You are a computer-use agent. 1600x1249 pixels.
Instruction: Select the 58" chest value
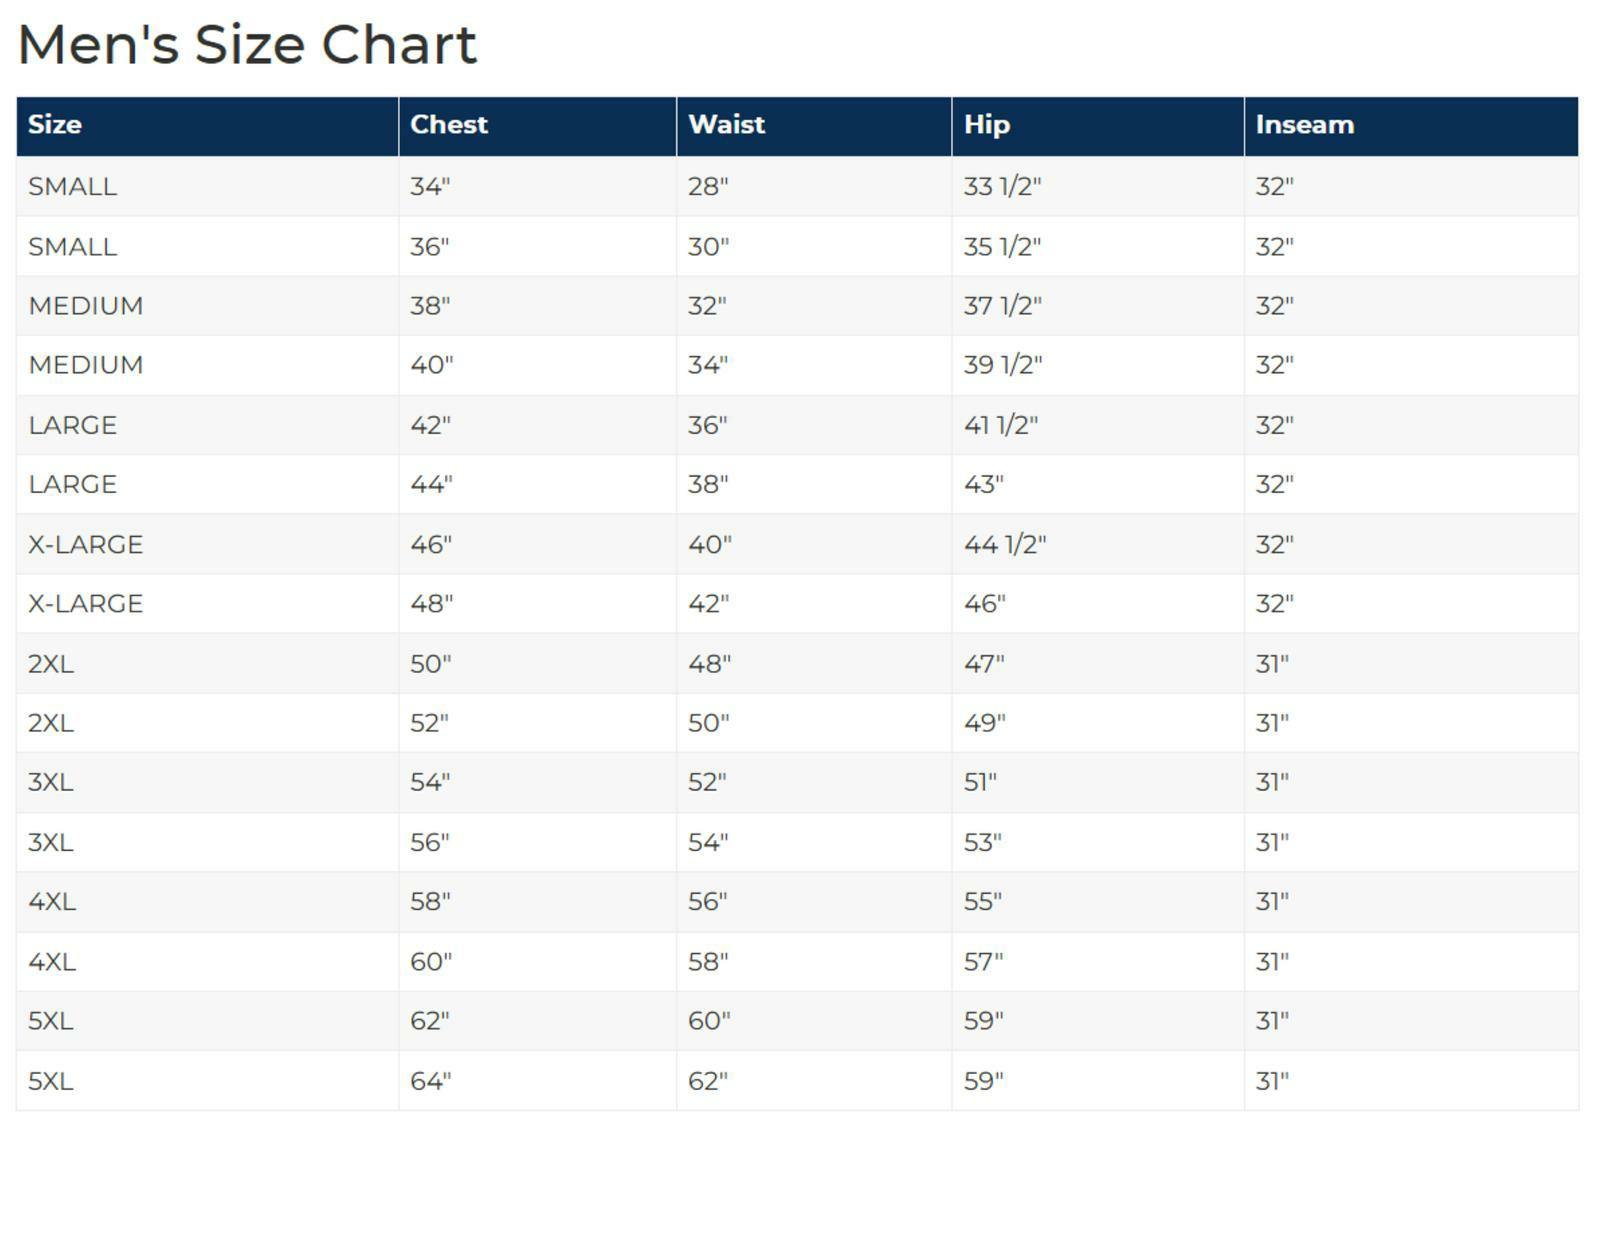click(430, 902)
